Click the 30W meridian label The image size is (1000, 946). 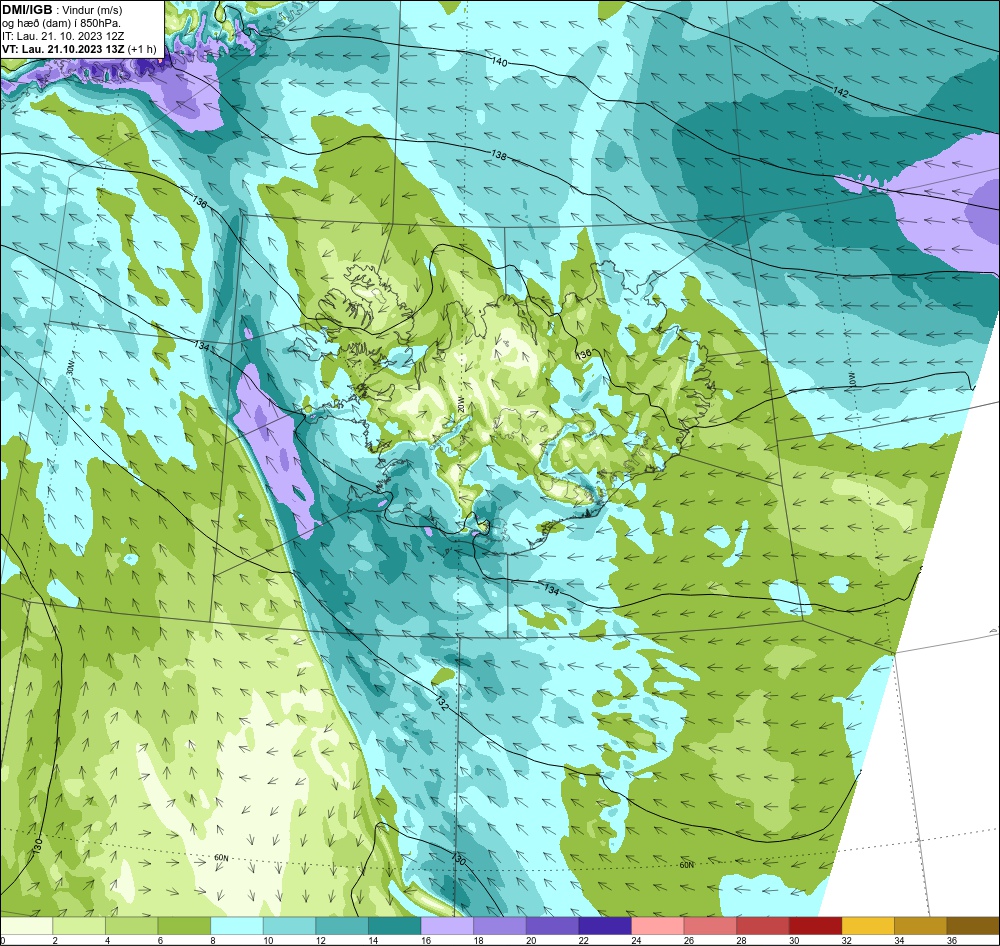point(69,368)
